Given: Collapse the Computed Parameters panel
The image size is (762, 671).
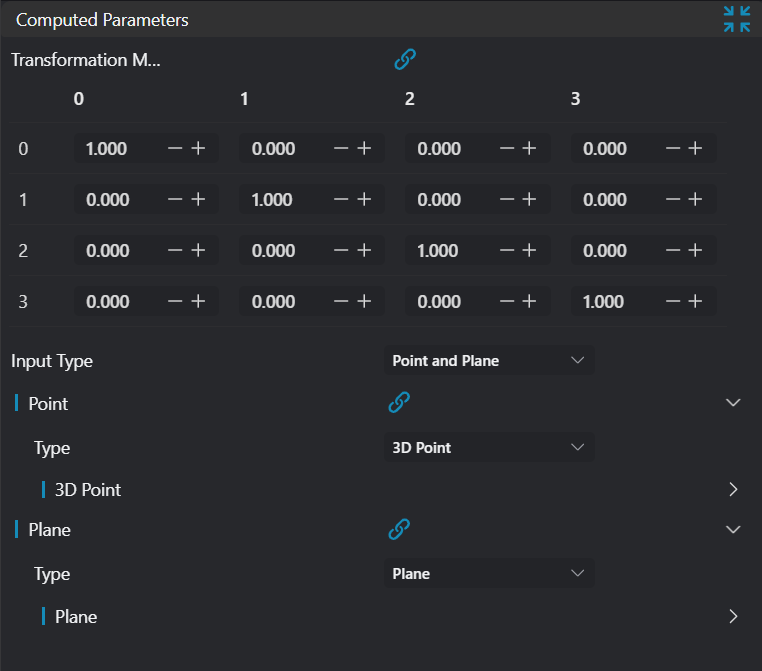Looking at the screenshot, I should (x=736, y=19).
